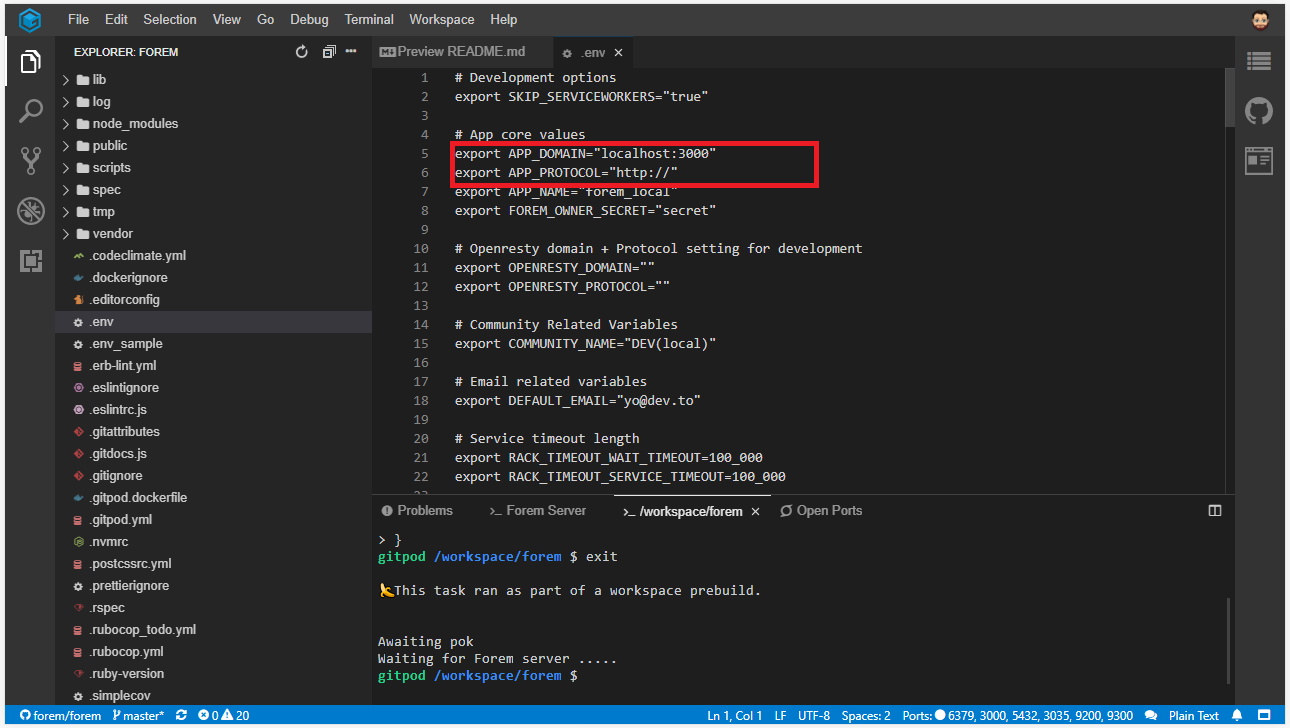The width and height of the screenshot is (1290, 728).
Task: Open errors and warnings count in status bar
Action: click(223, 715)
